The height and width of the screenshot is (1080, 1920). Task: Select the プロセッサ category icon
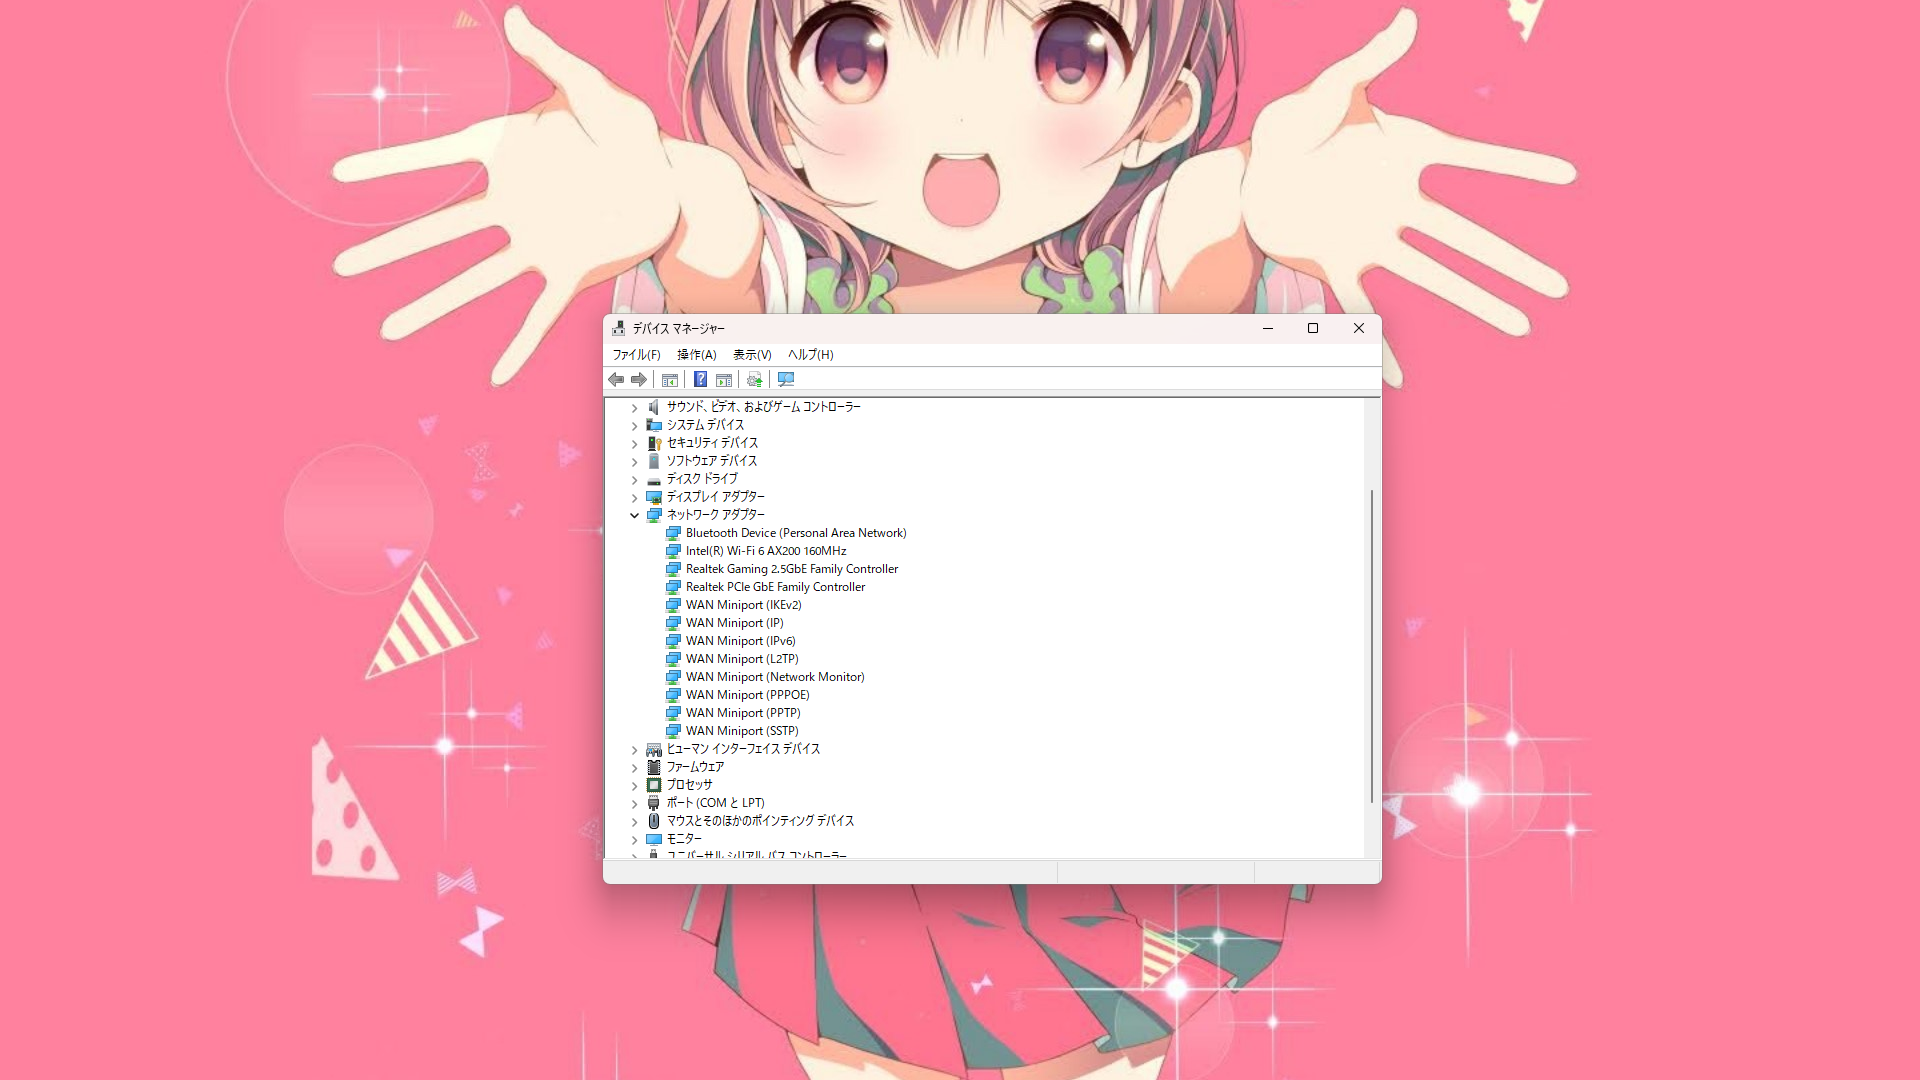pos(654,785)
